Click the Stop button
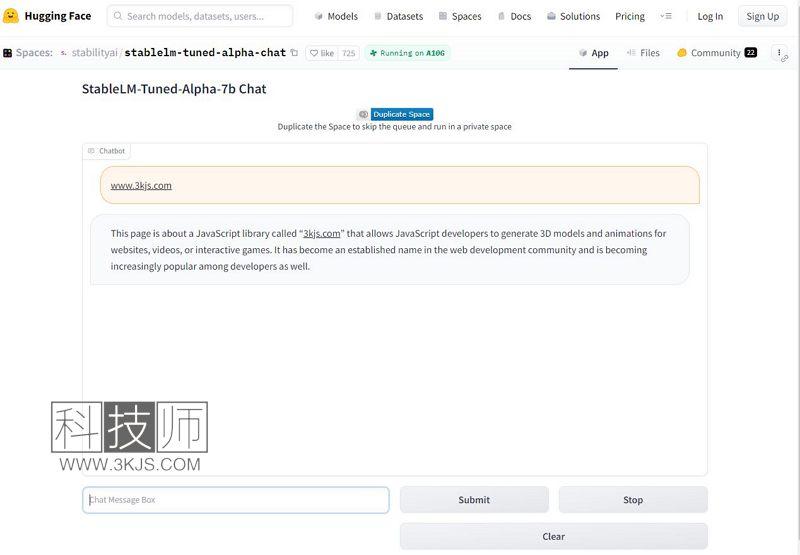This screenshot has height=555, width=800. pyautogui.click(x=633, y=500)
